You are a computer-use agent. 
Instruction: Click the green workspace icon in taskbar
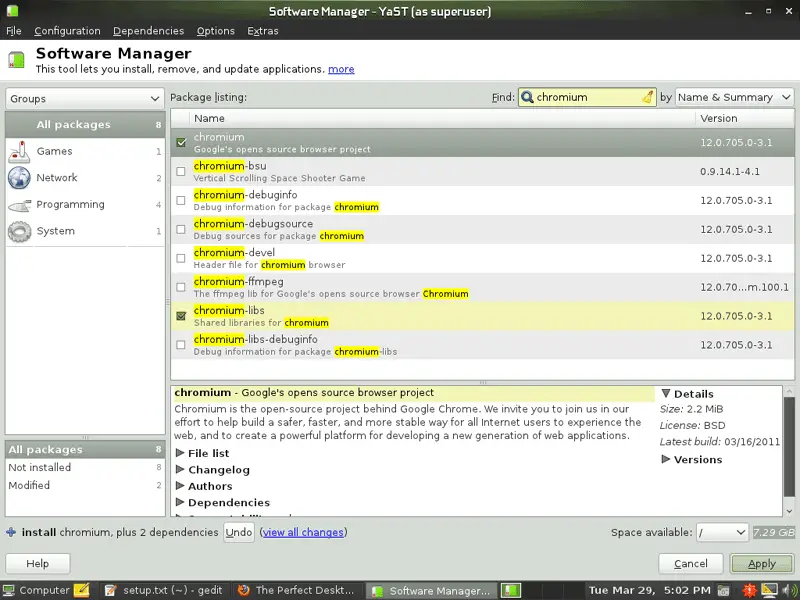tap(511, 590)
